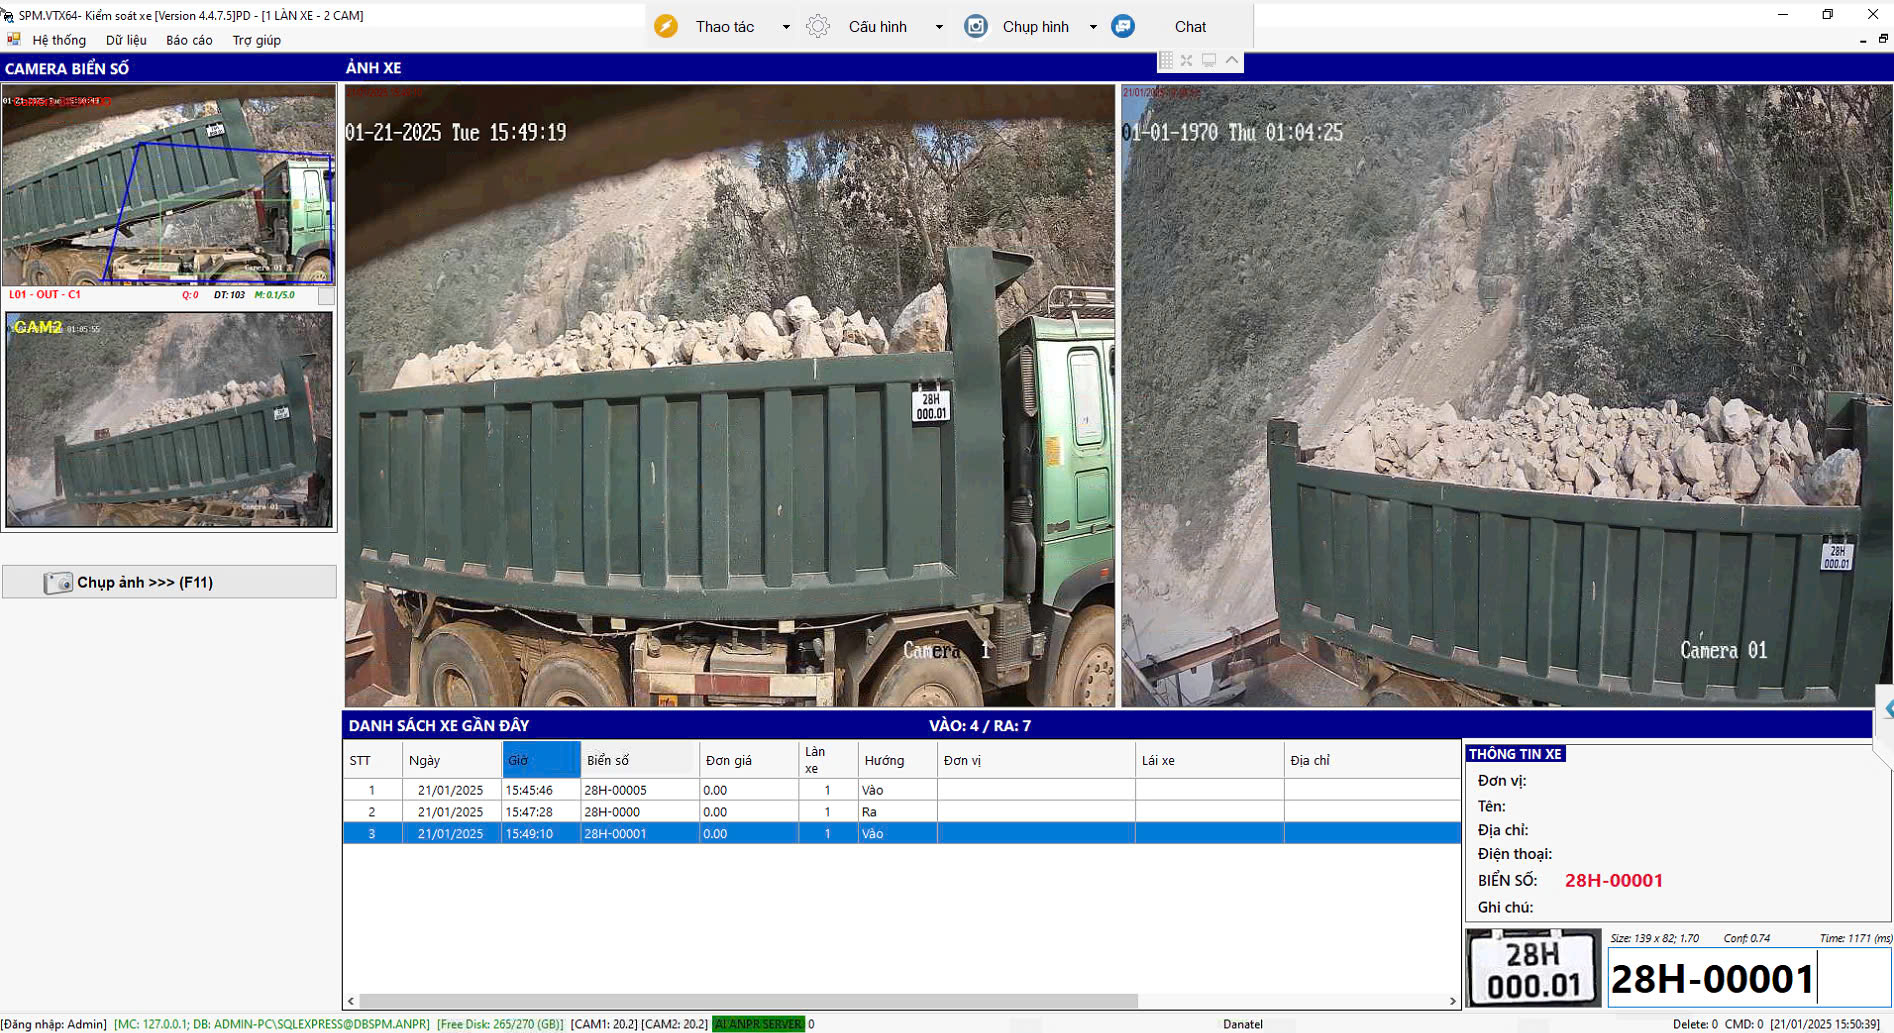Click the Đăng nhập: Admin status entry
Viewport: 1894px width, 1033px height.
(54, 1024)
